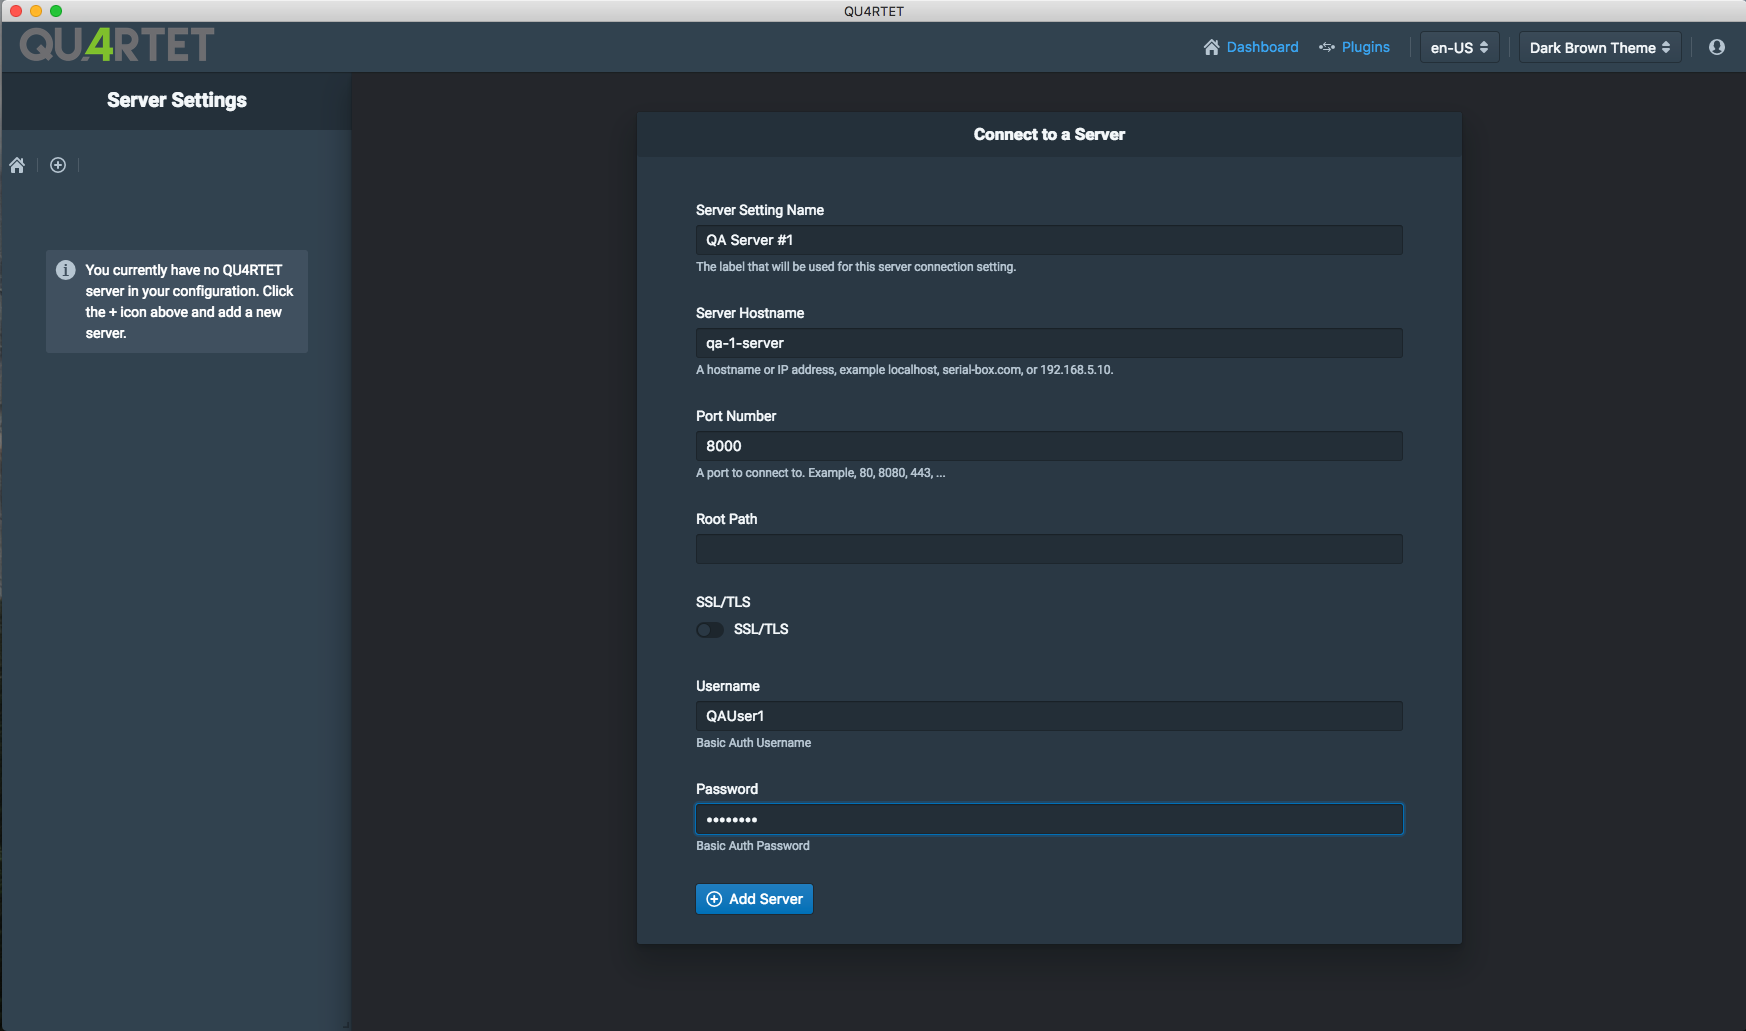Screen dimensions: 1746x1031
Task: Click the green zoom window button
Action: (x=56, y=11)
